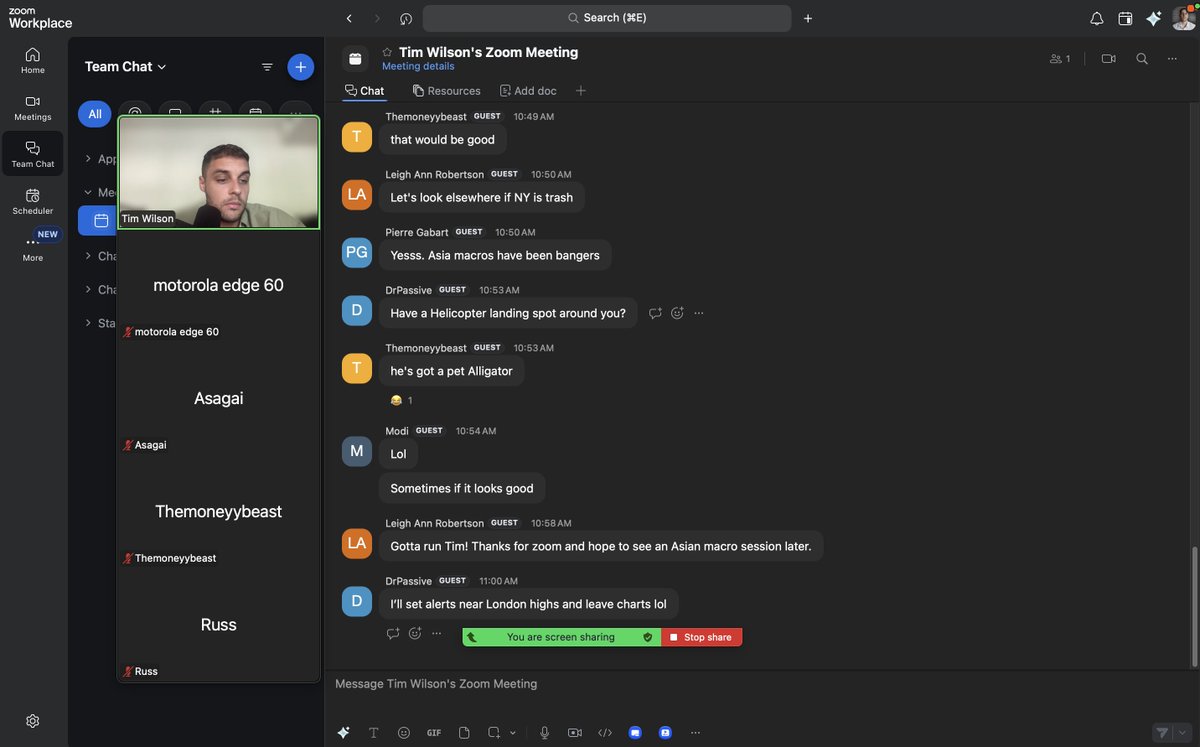Screen dimensions: 1200x747
Task: Open Meeting details link
Action: click(418, 64)
